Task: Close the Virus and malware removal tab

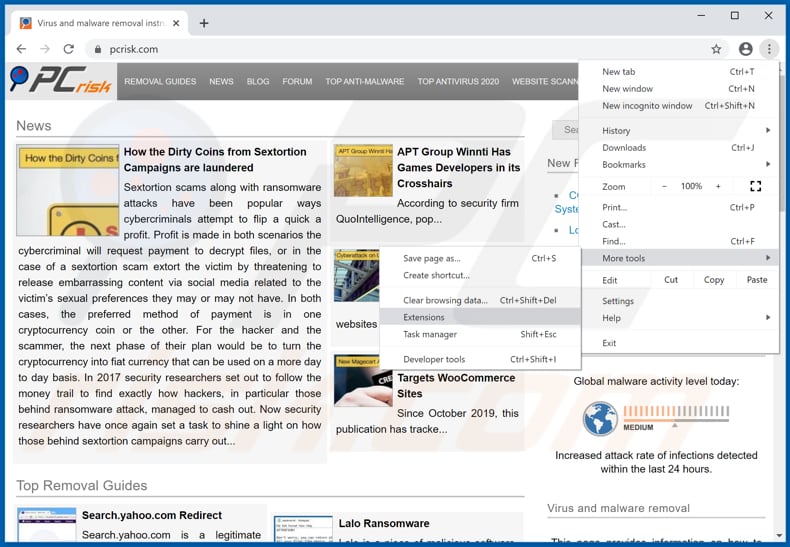Action: click(x=176, y=23)
